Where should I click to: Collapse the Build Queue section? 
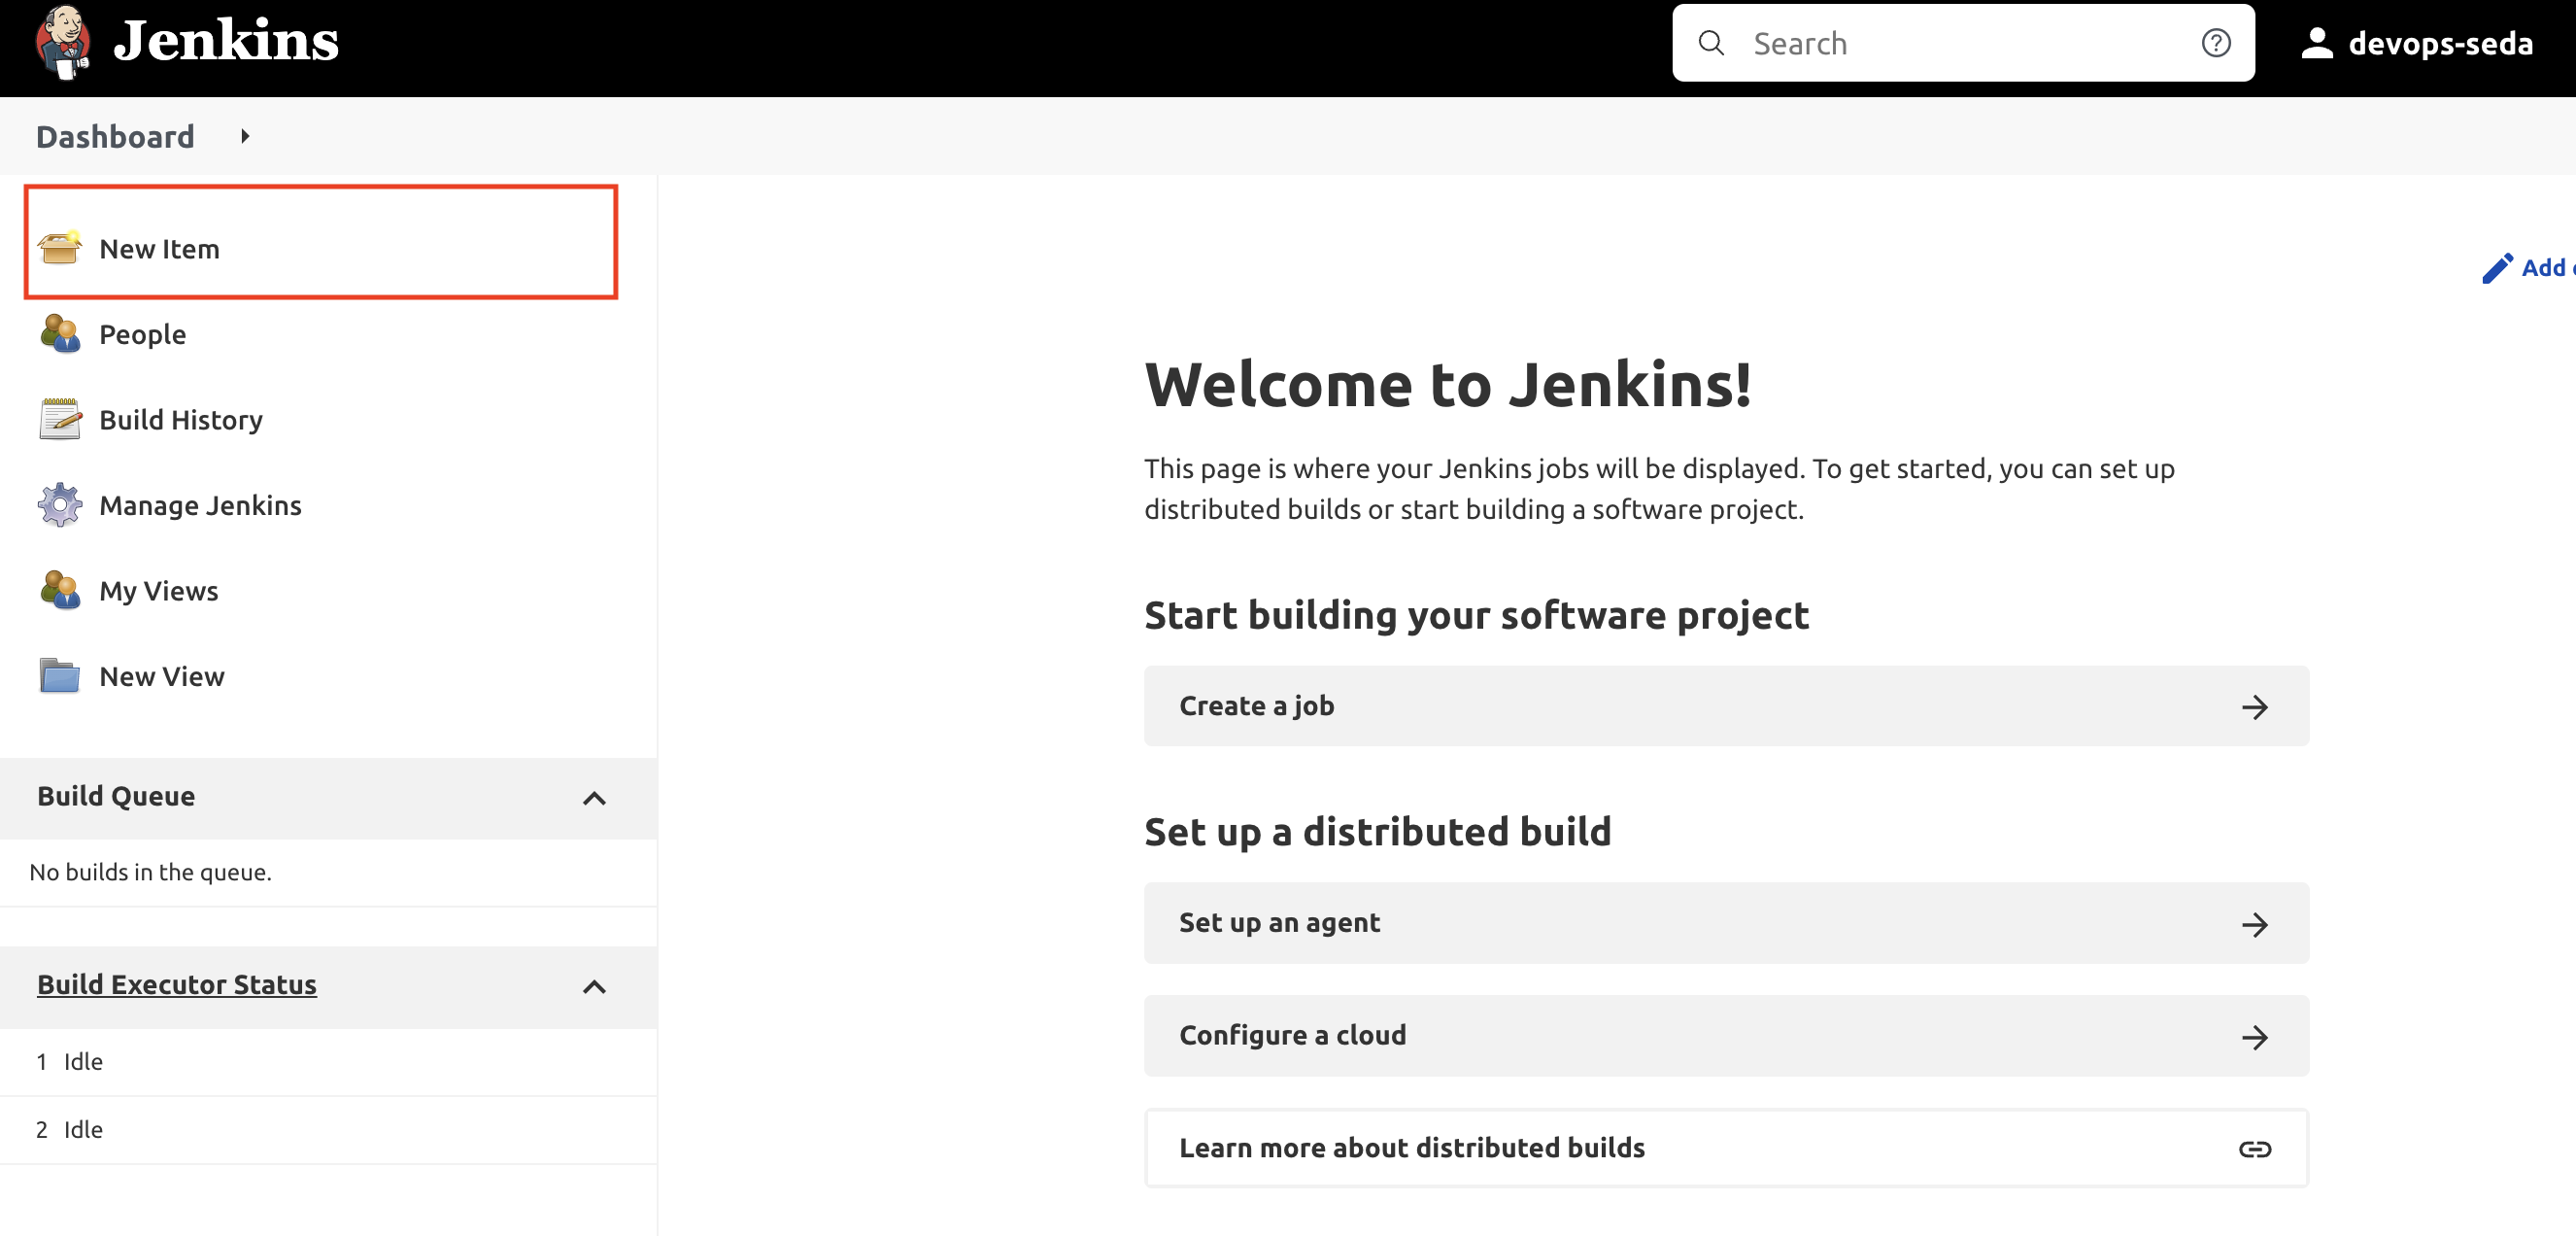point(595,798)
